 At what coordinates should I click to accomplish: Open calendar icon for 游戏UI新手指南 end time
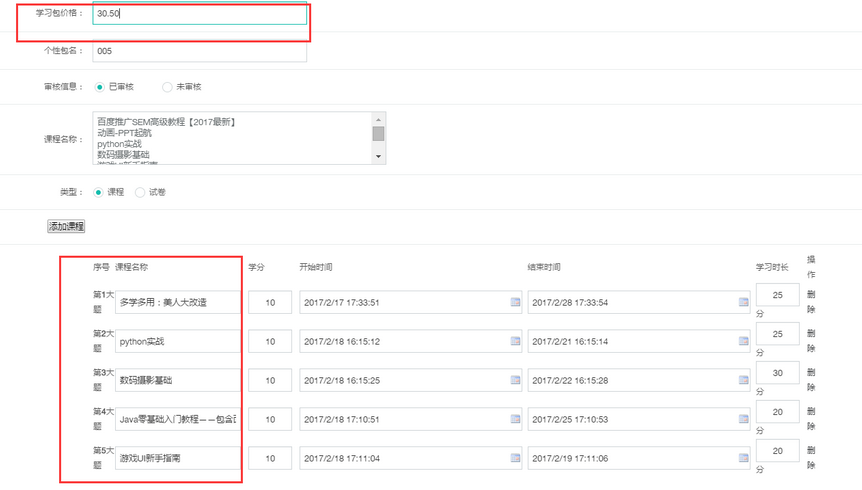[743, 458]
